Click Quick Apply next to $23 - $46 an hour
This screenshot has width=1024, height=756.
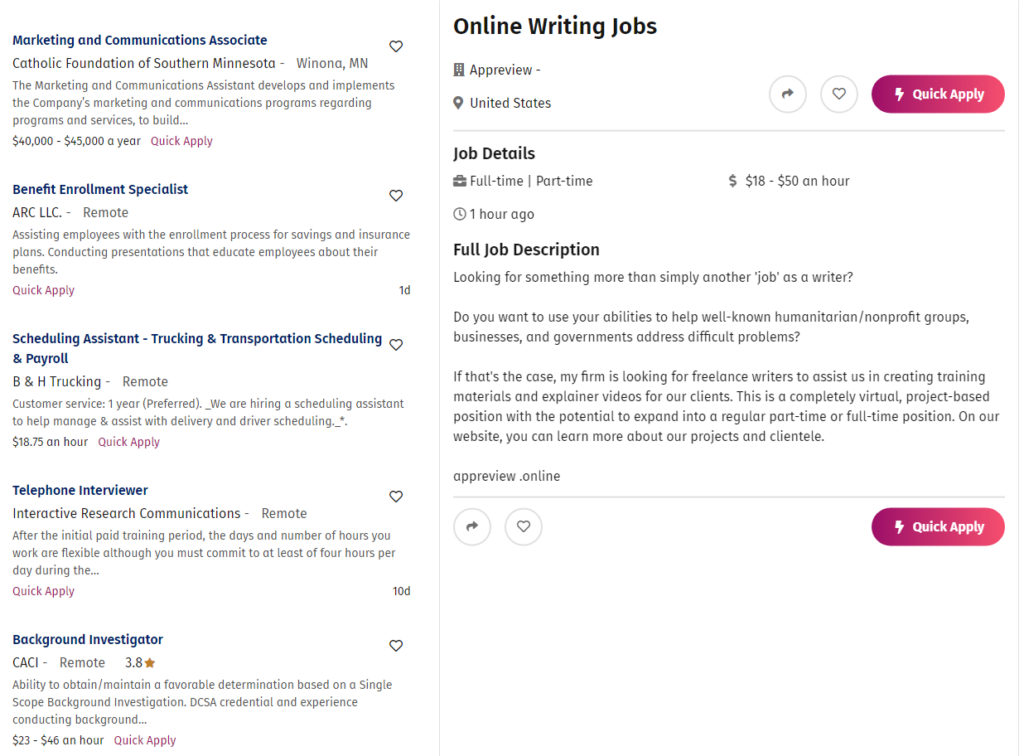145,740
